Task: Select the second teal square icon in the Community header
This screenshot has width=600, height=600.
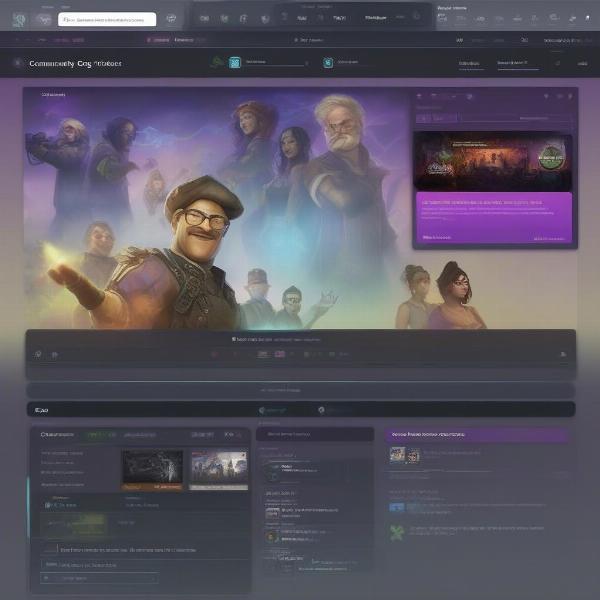Action: [x=328, y=63]
